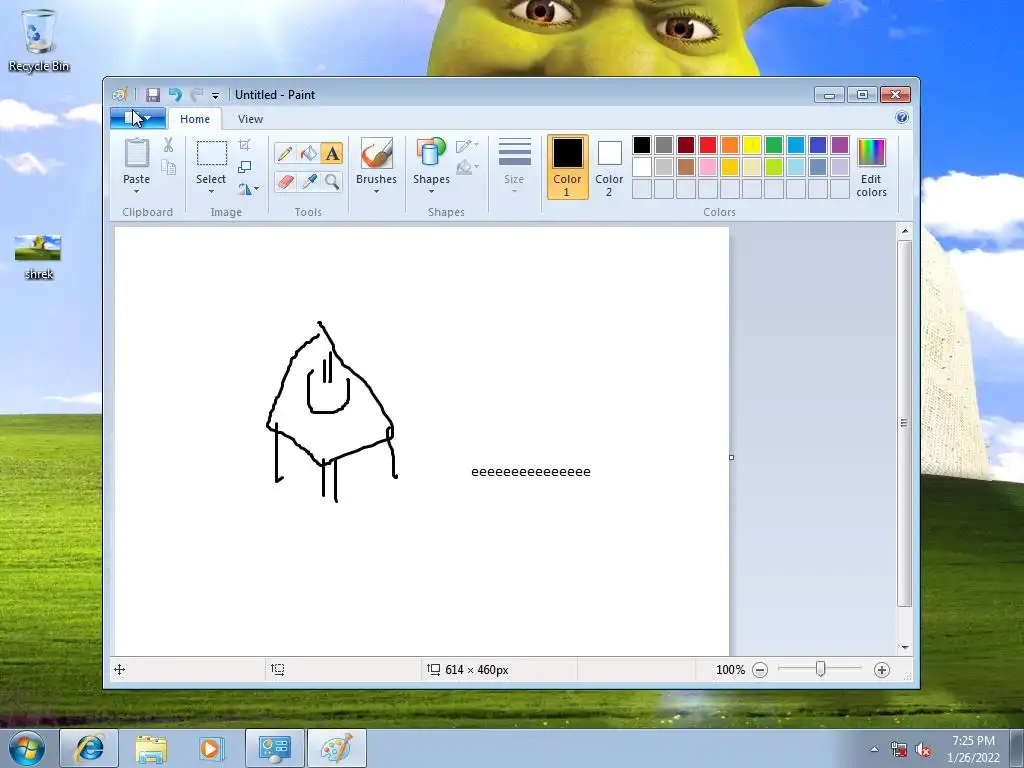
Task: Switch to the Home ribbon tab
Action: 195,119
